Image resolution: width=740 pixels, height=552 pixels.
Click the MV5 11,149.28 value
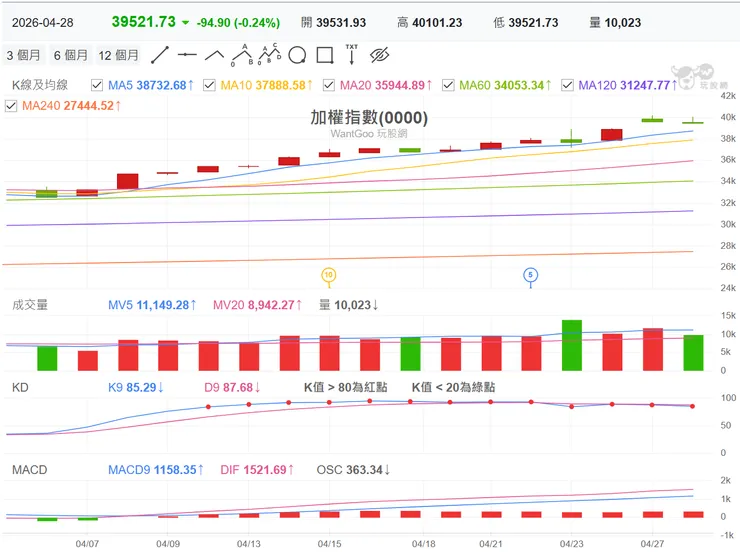(152, 305)
